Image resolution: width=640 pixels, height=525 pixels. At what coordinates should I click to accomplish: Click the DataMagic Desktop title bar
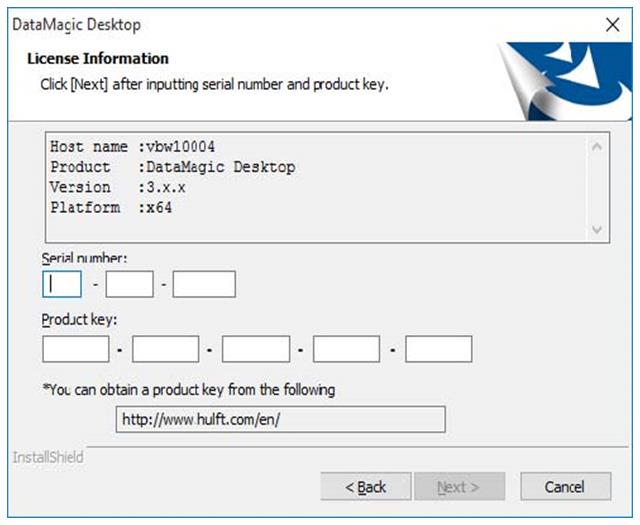pyautogui.click(x=300, y=25)
